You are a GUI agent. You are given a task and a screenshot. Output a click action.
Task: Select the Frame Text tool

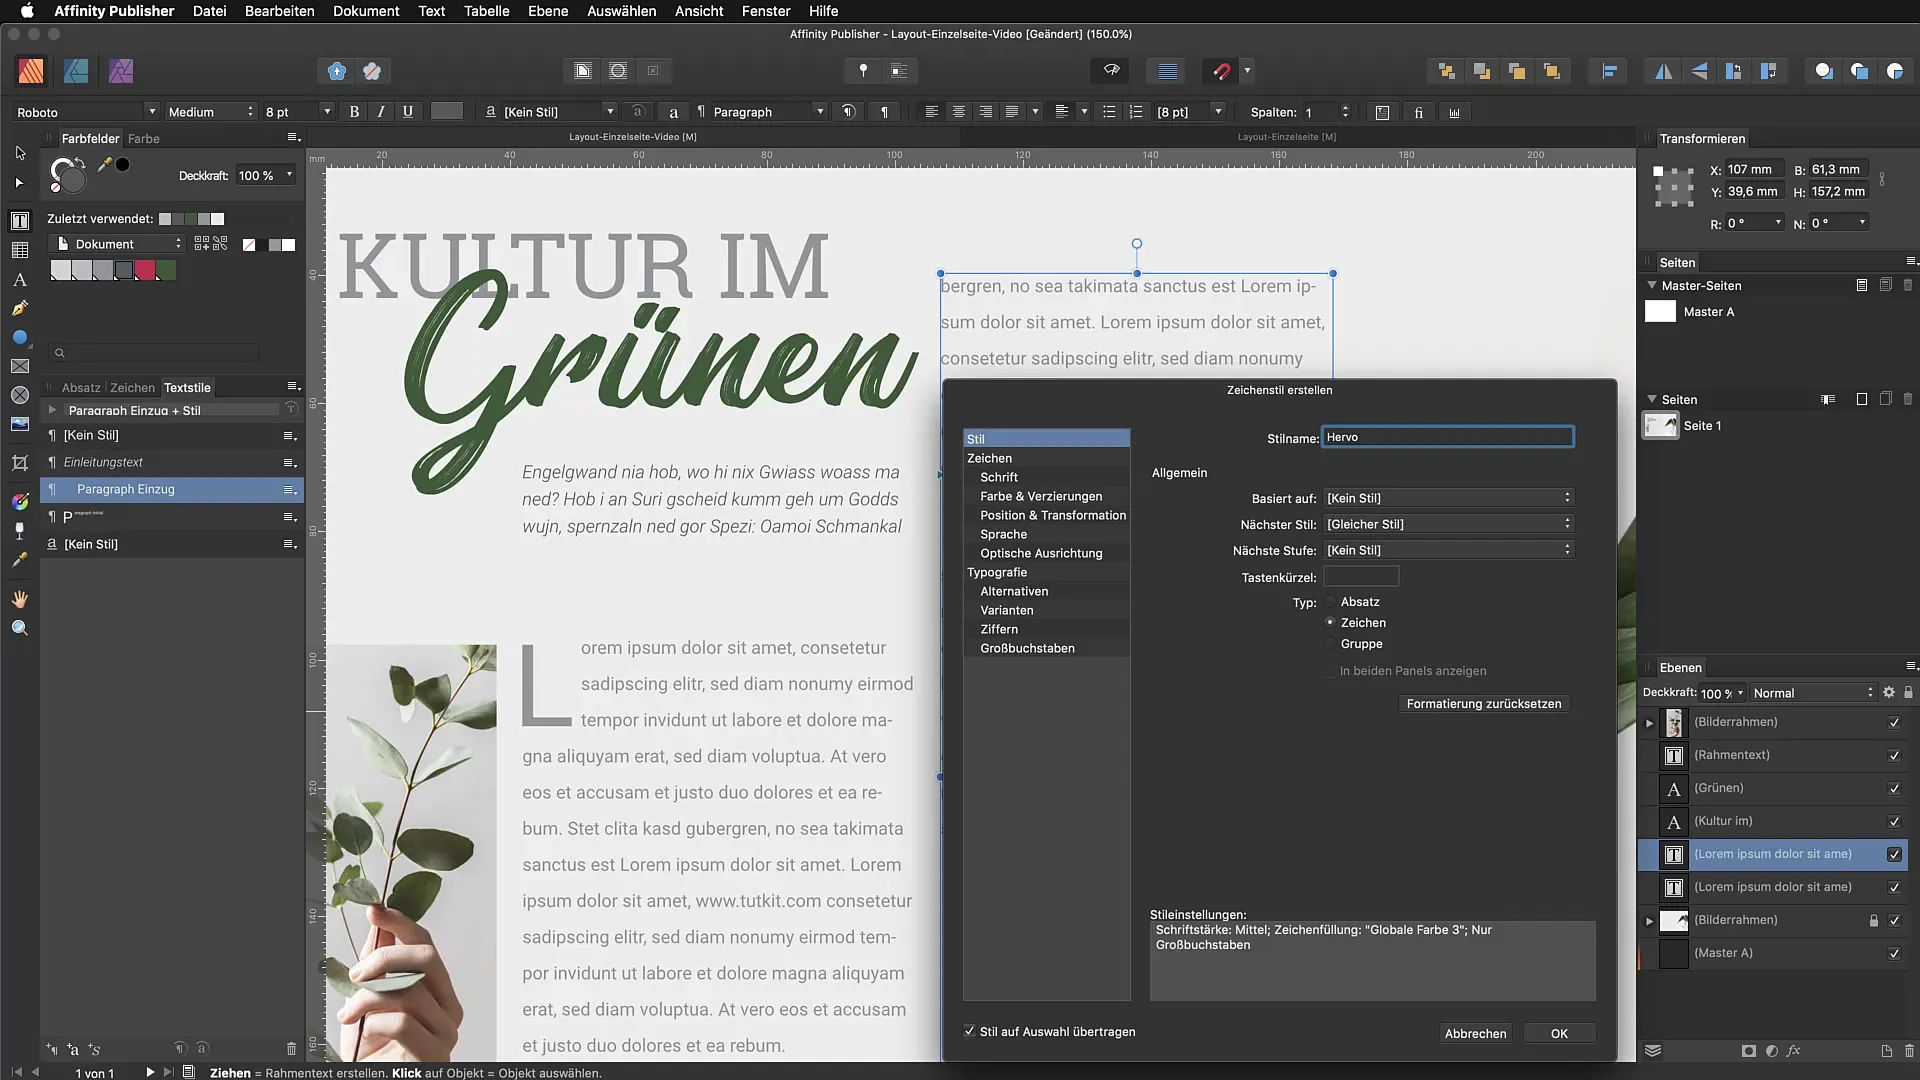[20, 221]
